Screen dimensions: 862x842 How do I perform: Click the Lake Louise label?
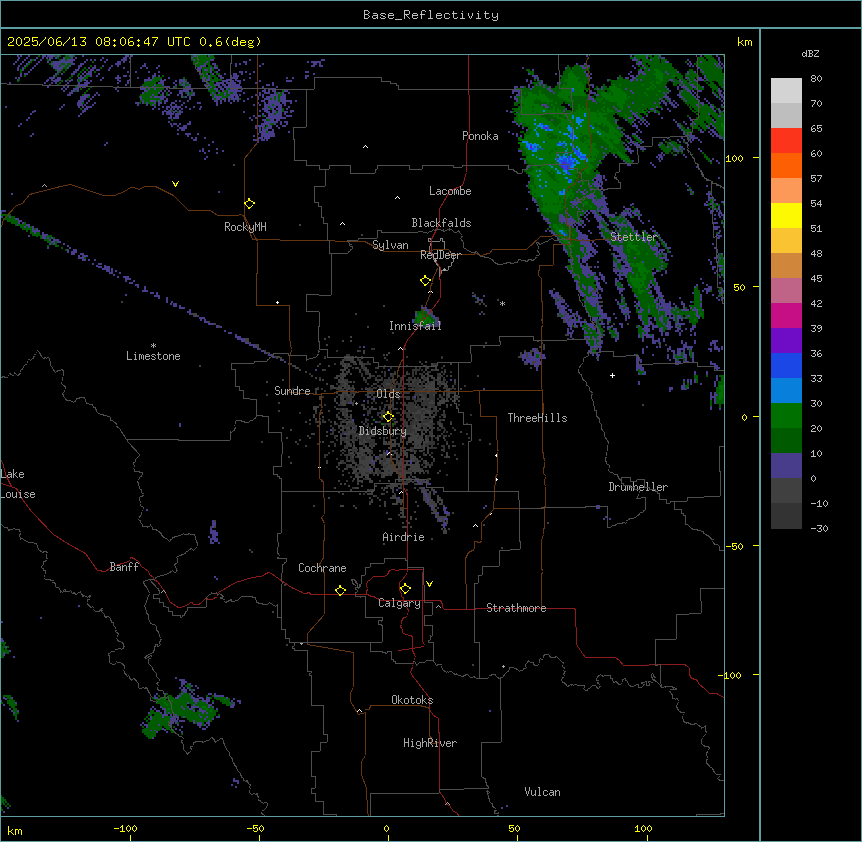18,484
